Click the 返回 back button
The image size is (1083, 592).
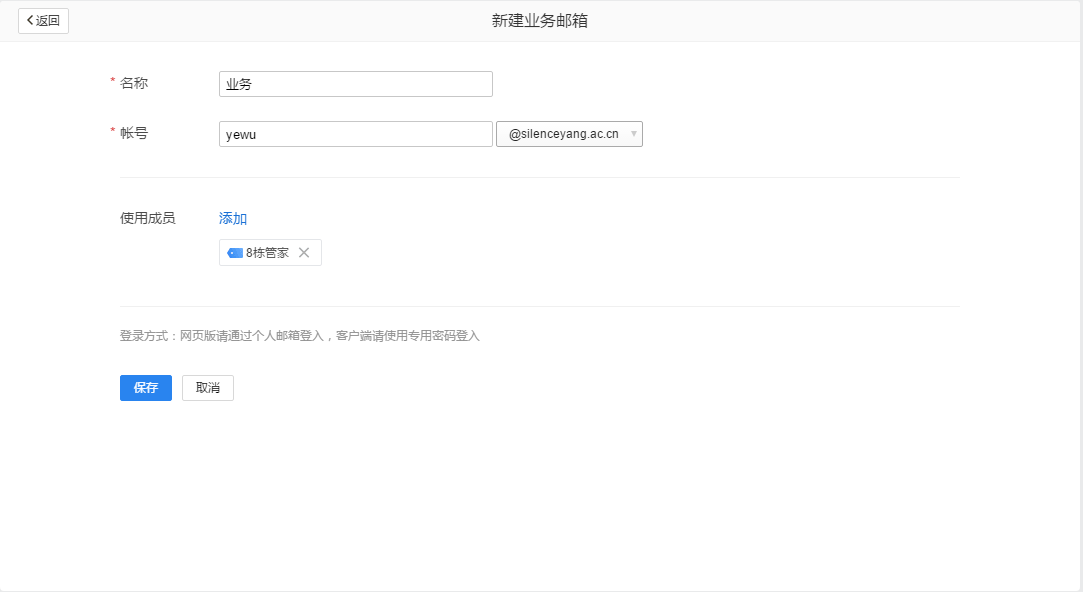(43, 20)
